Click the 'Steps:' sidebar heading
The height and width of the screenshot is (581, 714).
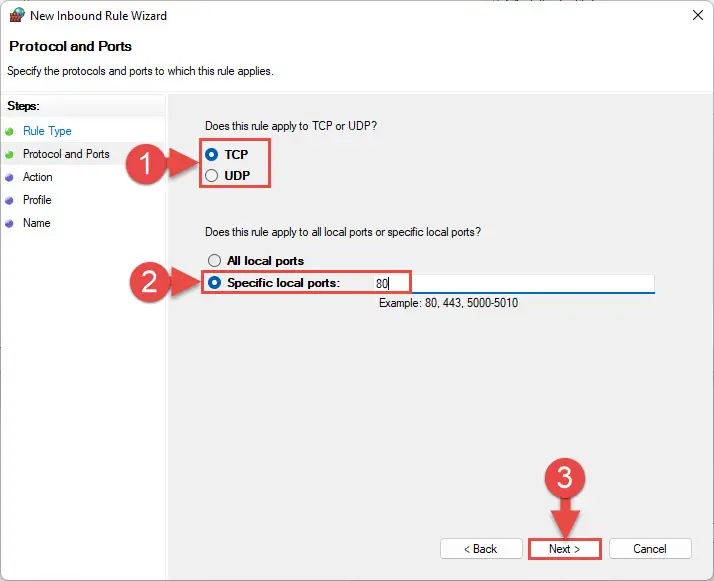click(x=23, y=106)
